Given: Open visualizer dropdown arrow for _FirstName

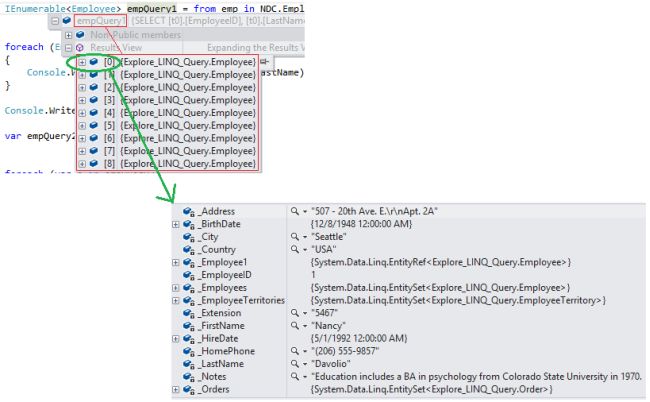Looking at the screenshot, I should [305, 326].
